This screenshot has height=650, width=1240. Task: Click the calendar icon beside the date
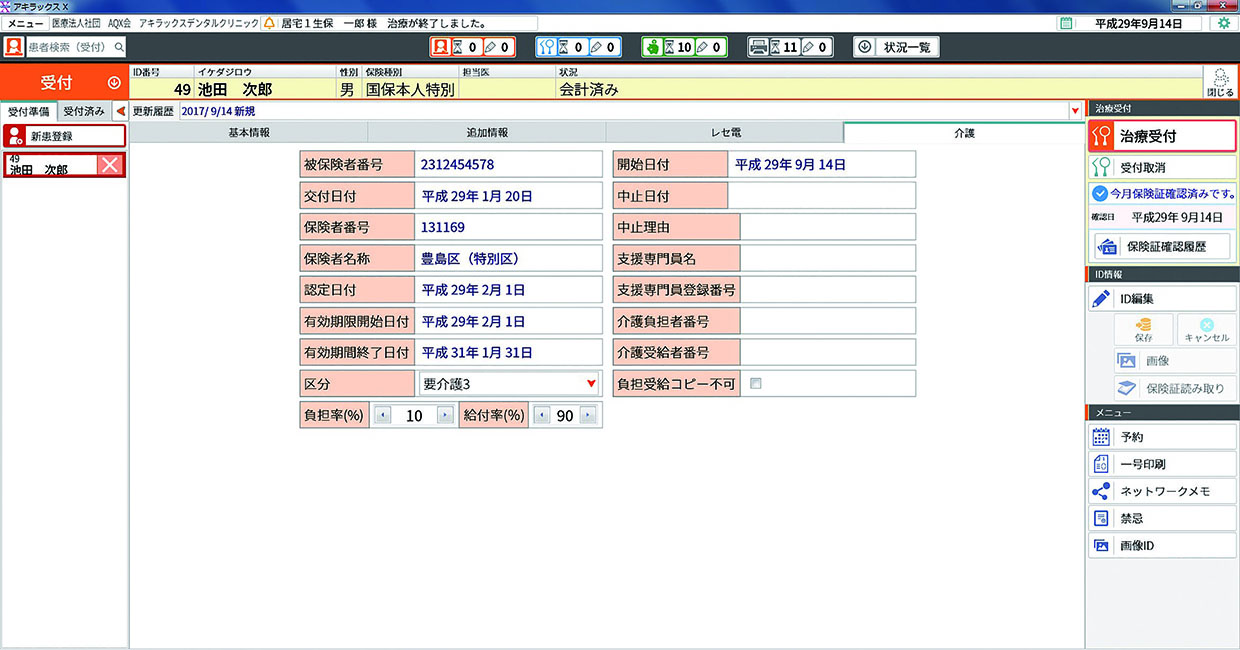pyautogui.click(x=1066, y=23)
